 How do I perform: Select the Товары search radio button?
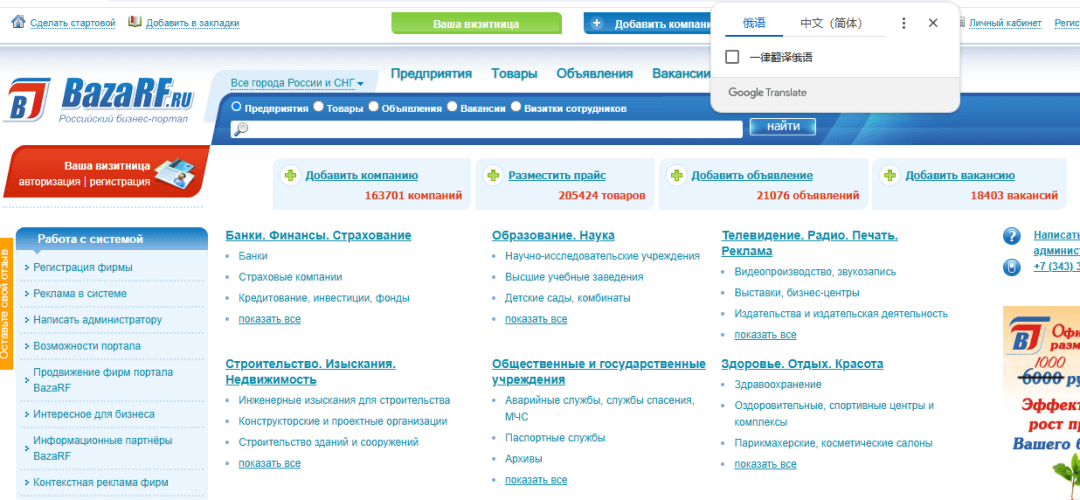(318, 107)
